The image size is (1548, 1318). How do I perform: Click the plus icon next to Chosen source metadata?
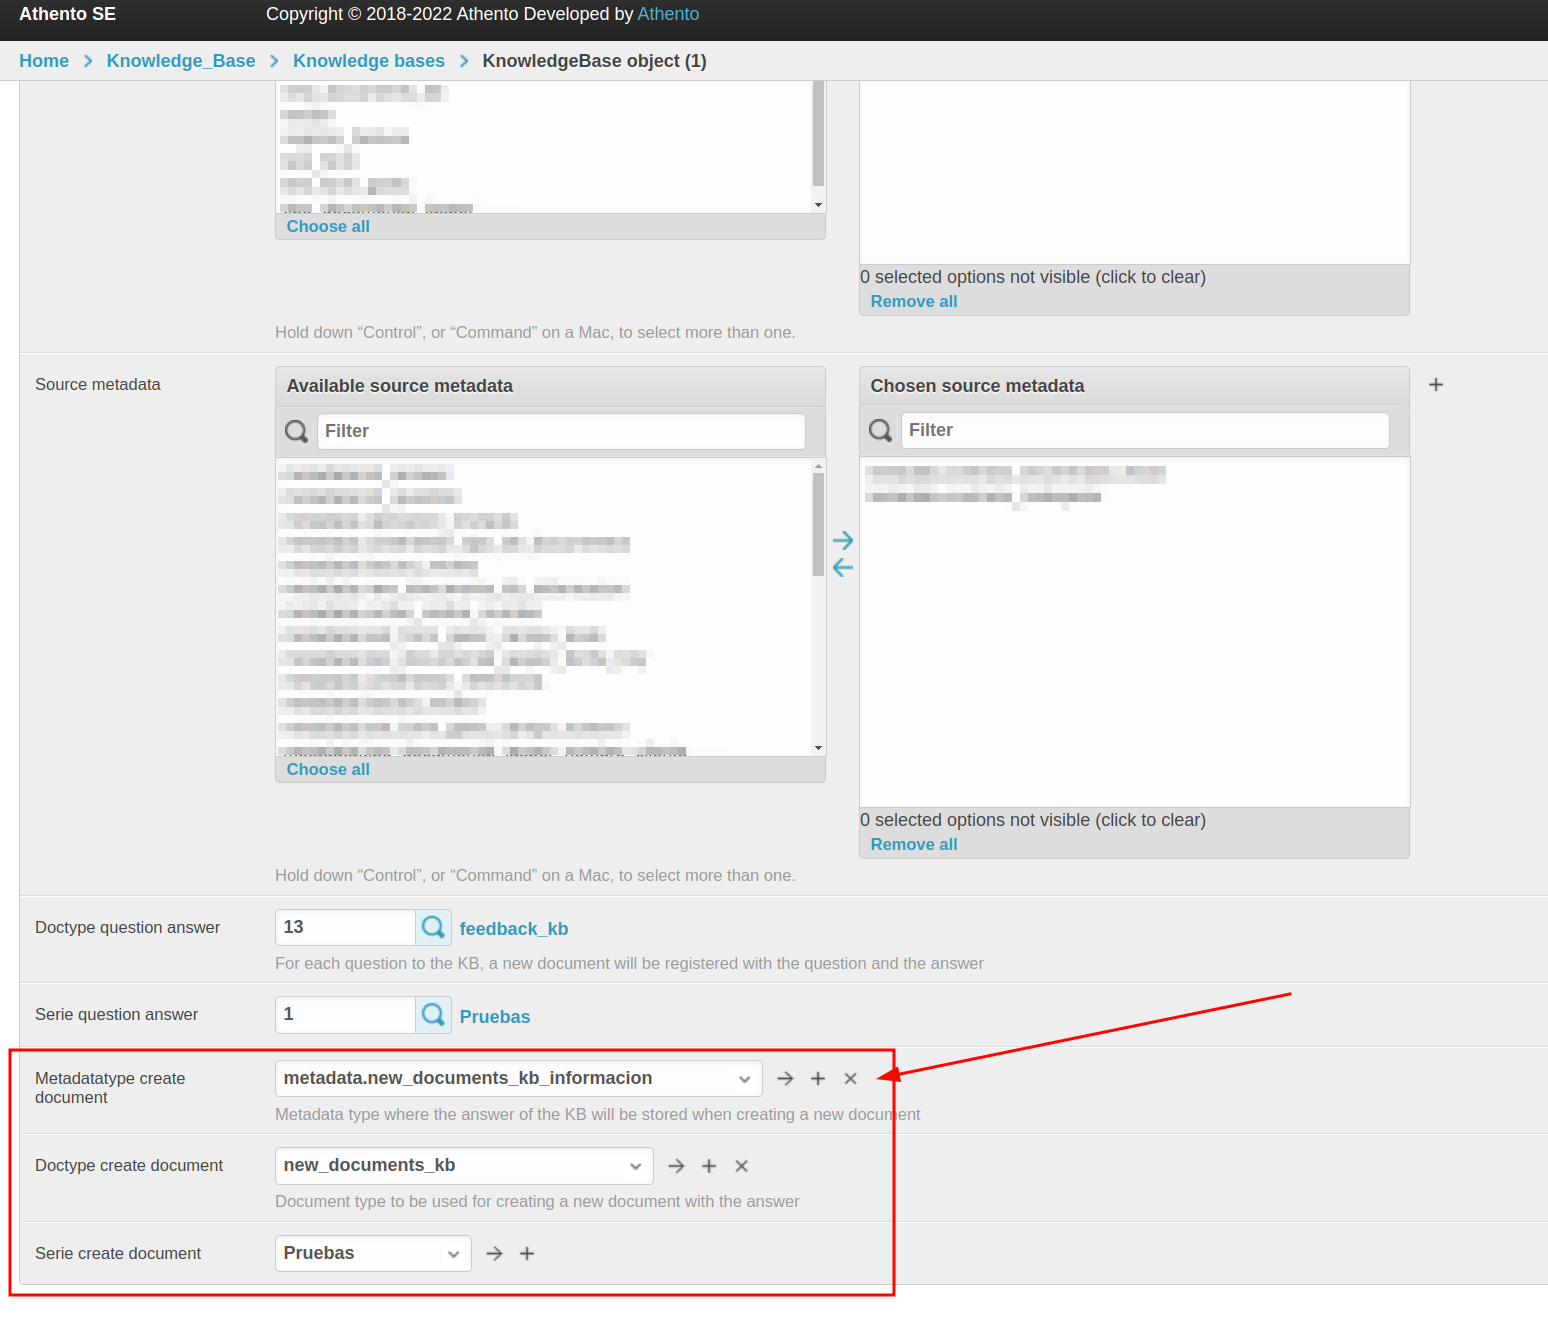[x=1436, y=385]
